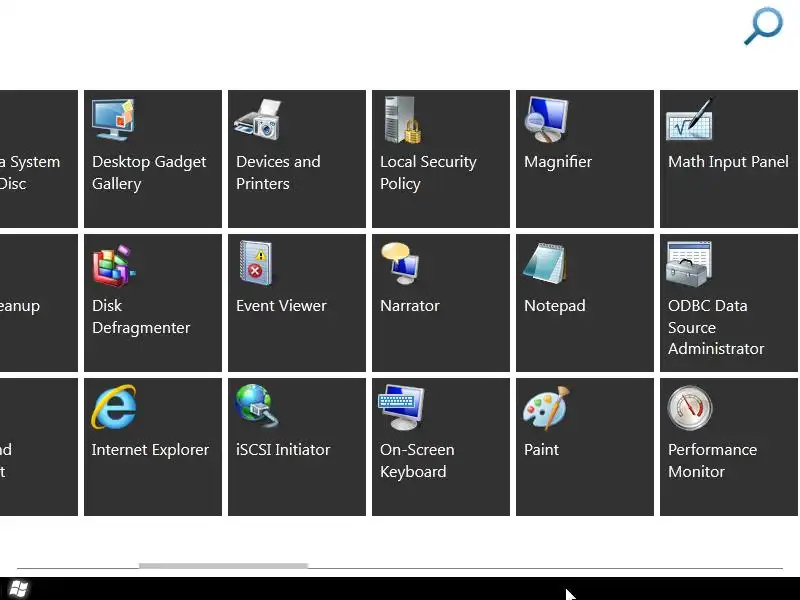This screenshot has height=600, width=800.
Task: Click the 'Desktop Gadget Gallery' label
Action: tap(149, 172)
